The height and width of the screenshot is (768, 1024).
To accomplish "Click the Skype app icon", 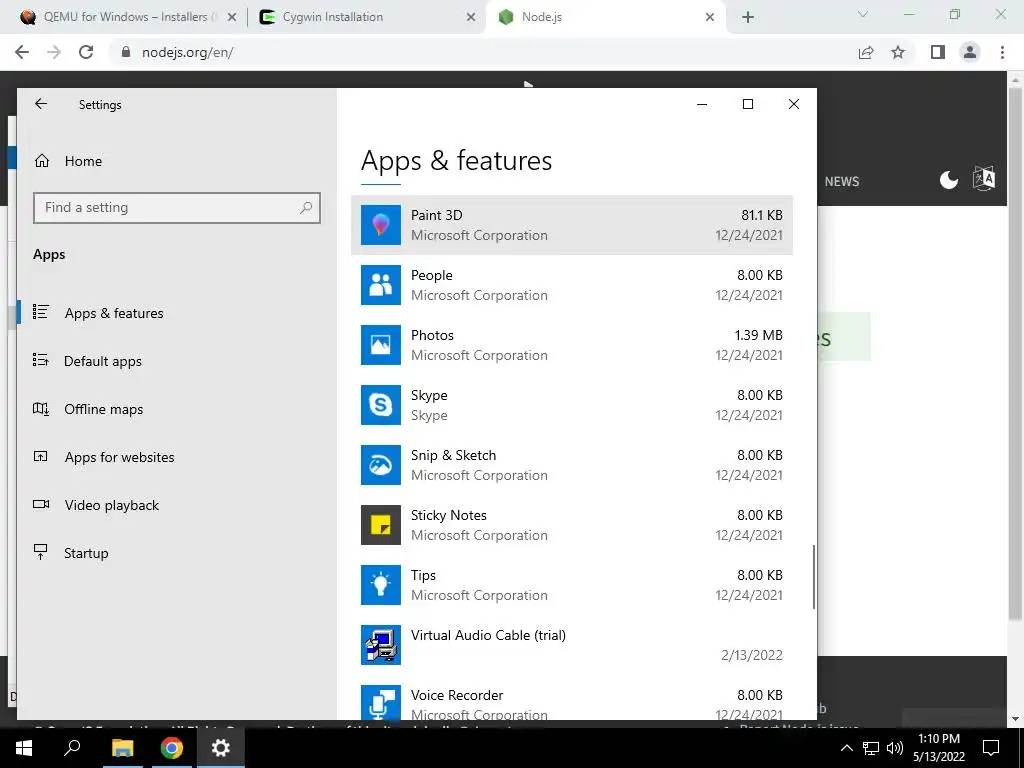I will pos(381,405).
